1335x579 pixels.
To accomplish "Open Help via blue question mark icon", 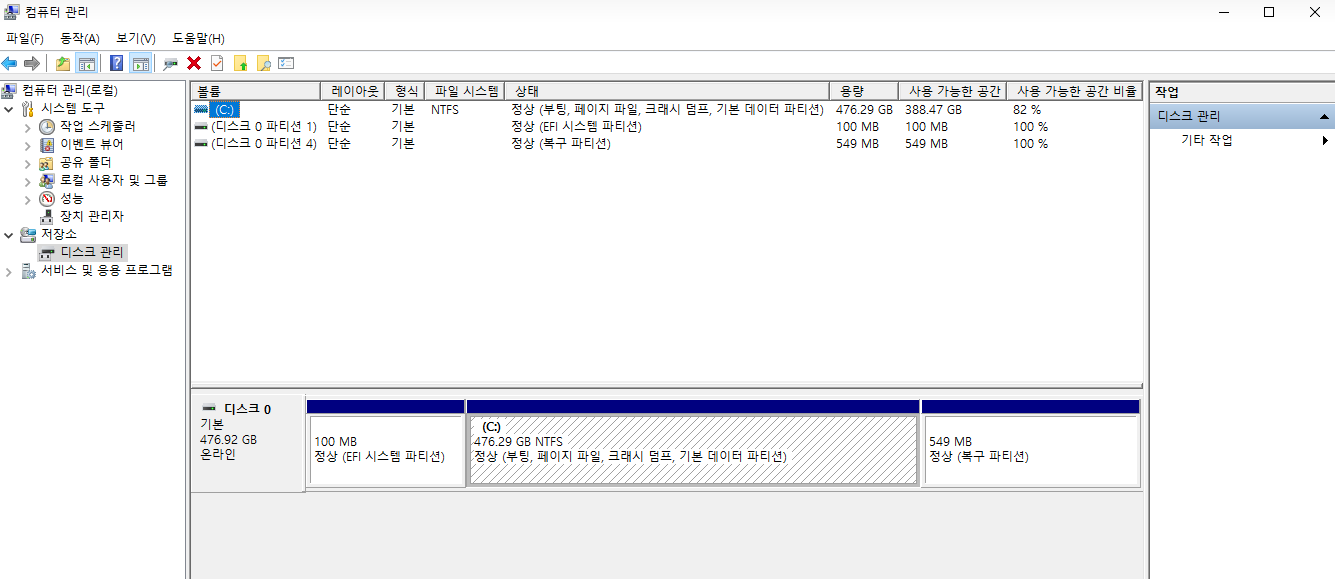I will pos(117,63).
